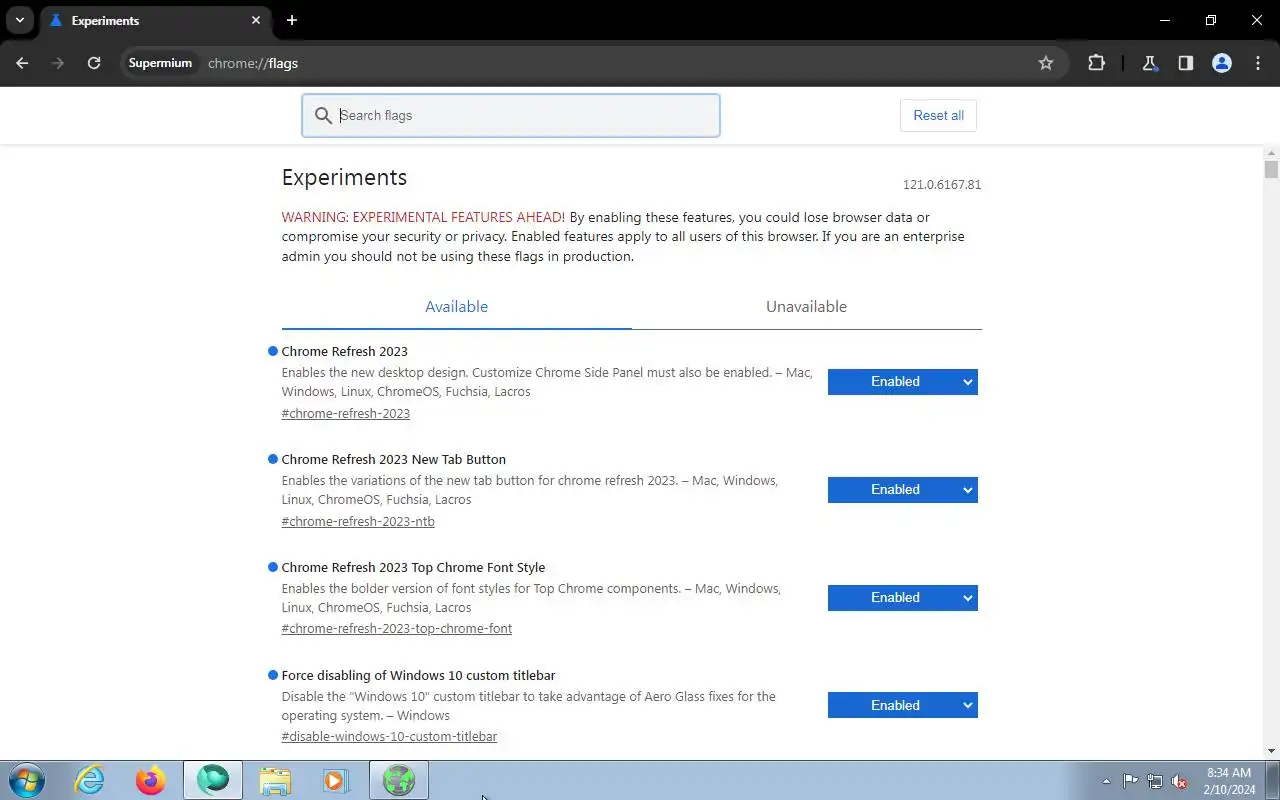1280x800 pixels.
Task: Open a new tab with plus button
Action: (x=292, y=20)
